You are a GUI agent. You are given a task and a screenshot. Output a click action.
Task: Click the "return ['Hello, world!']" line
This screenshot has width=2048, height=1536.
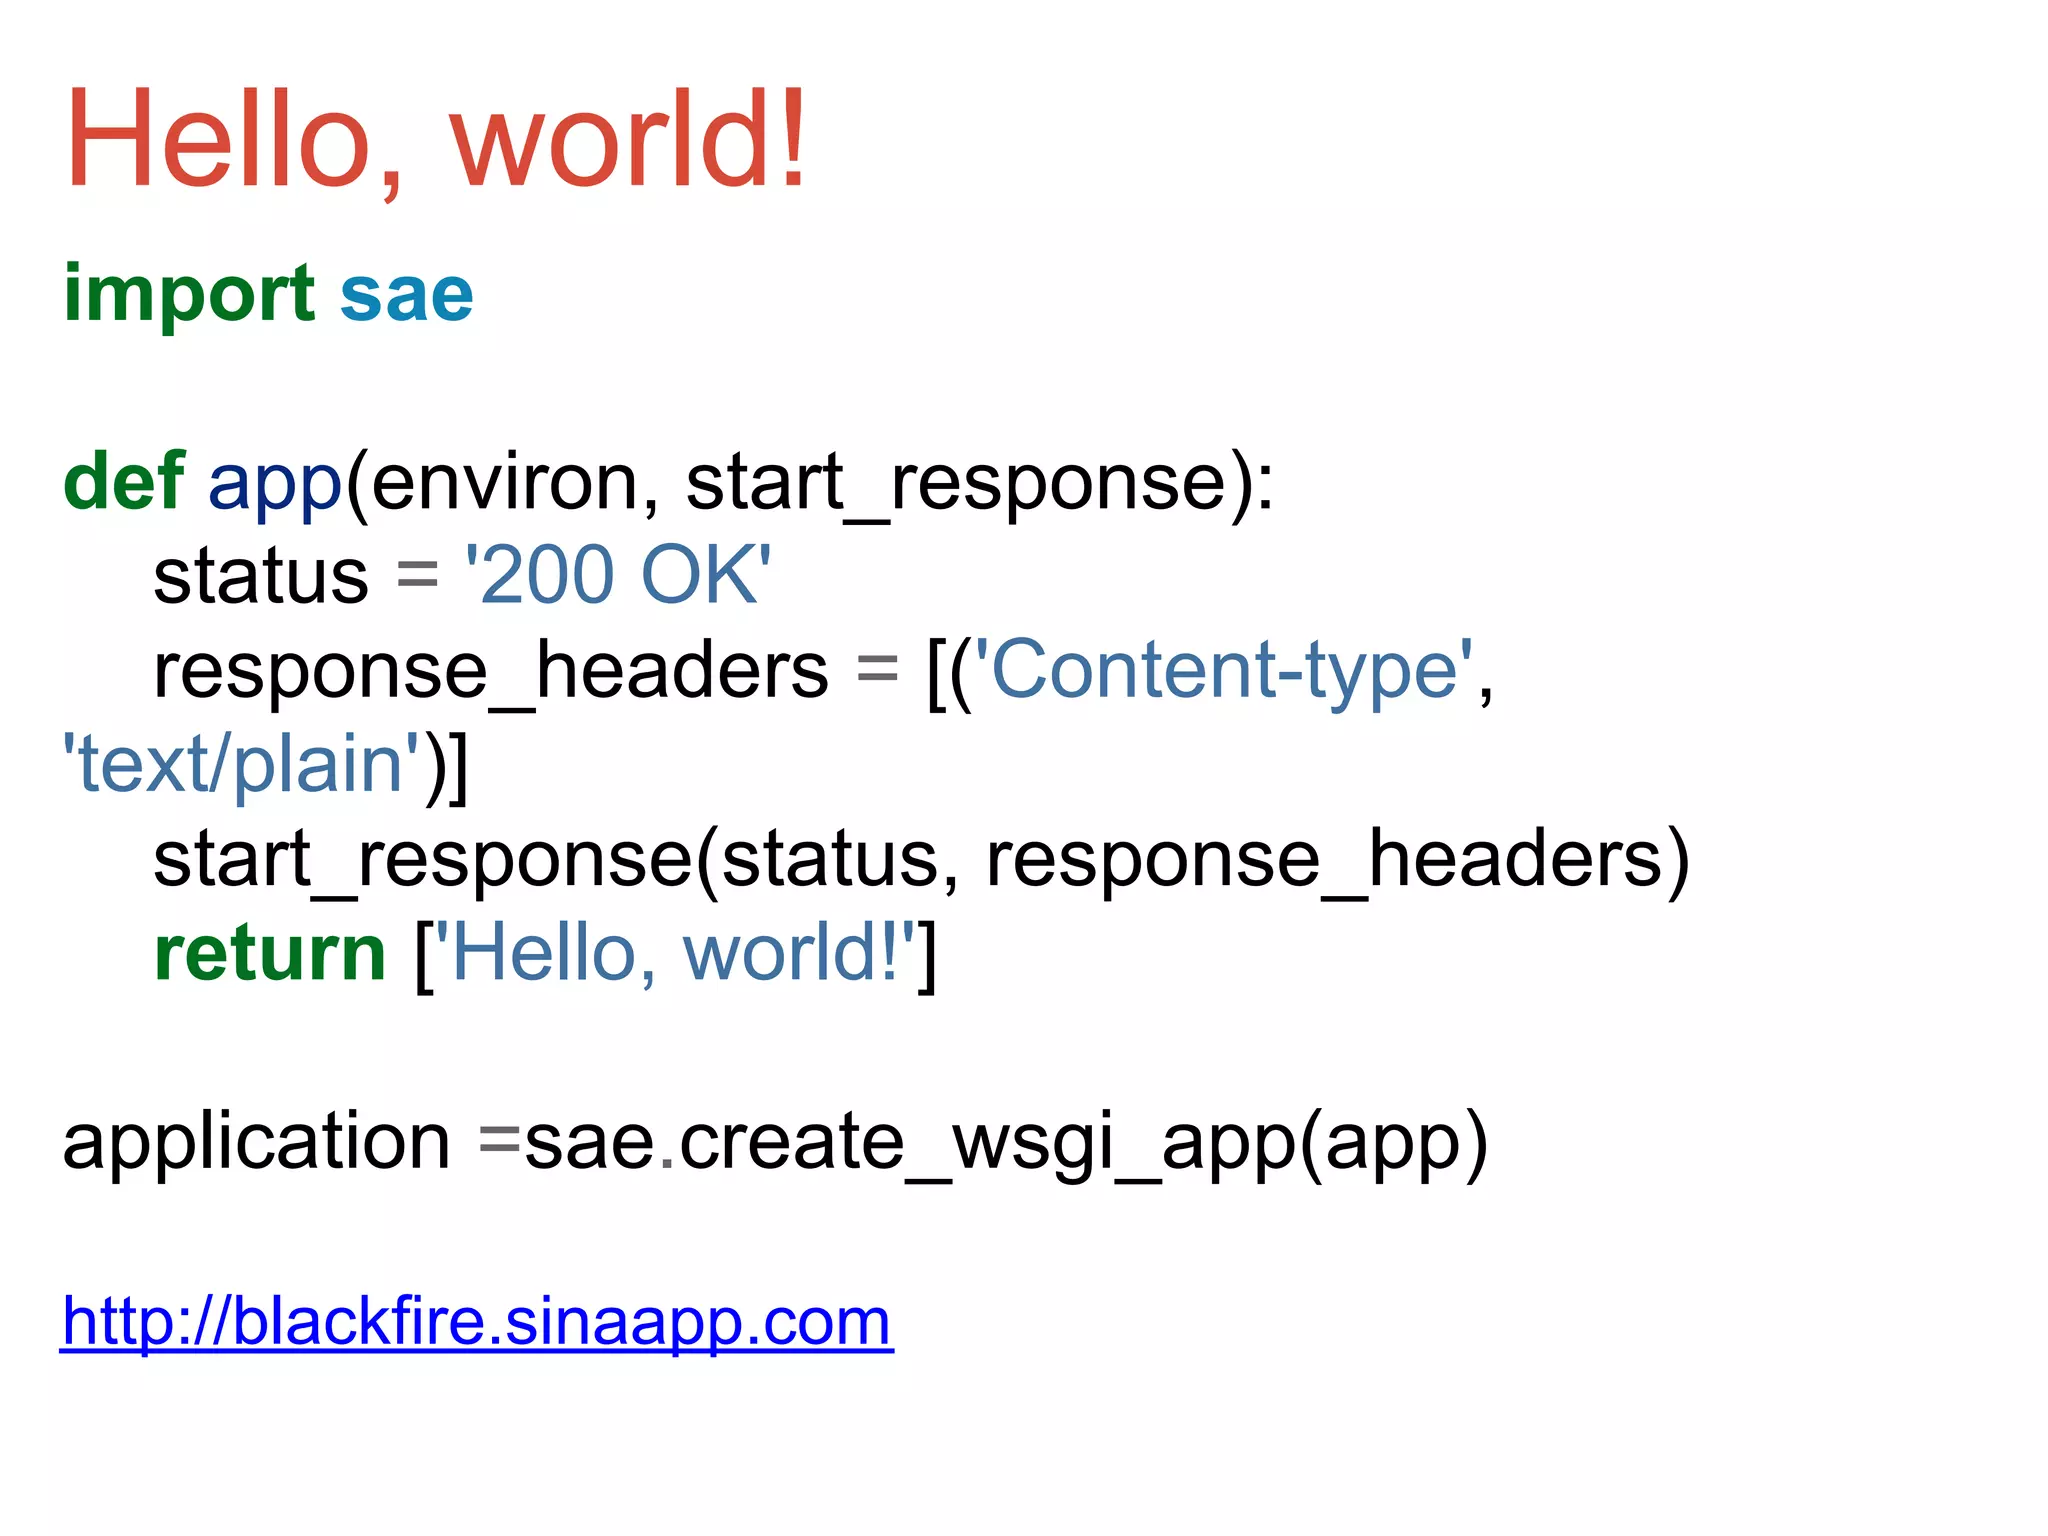click(546, 954)
